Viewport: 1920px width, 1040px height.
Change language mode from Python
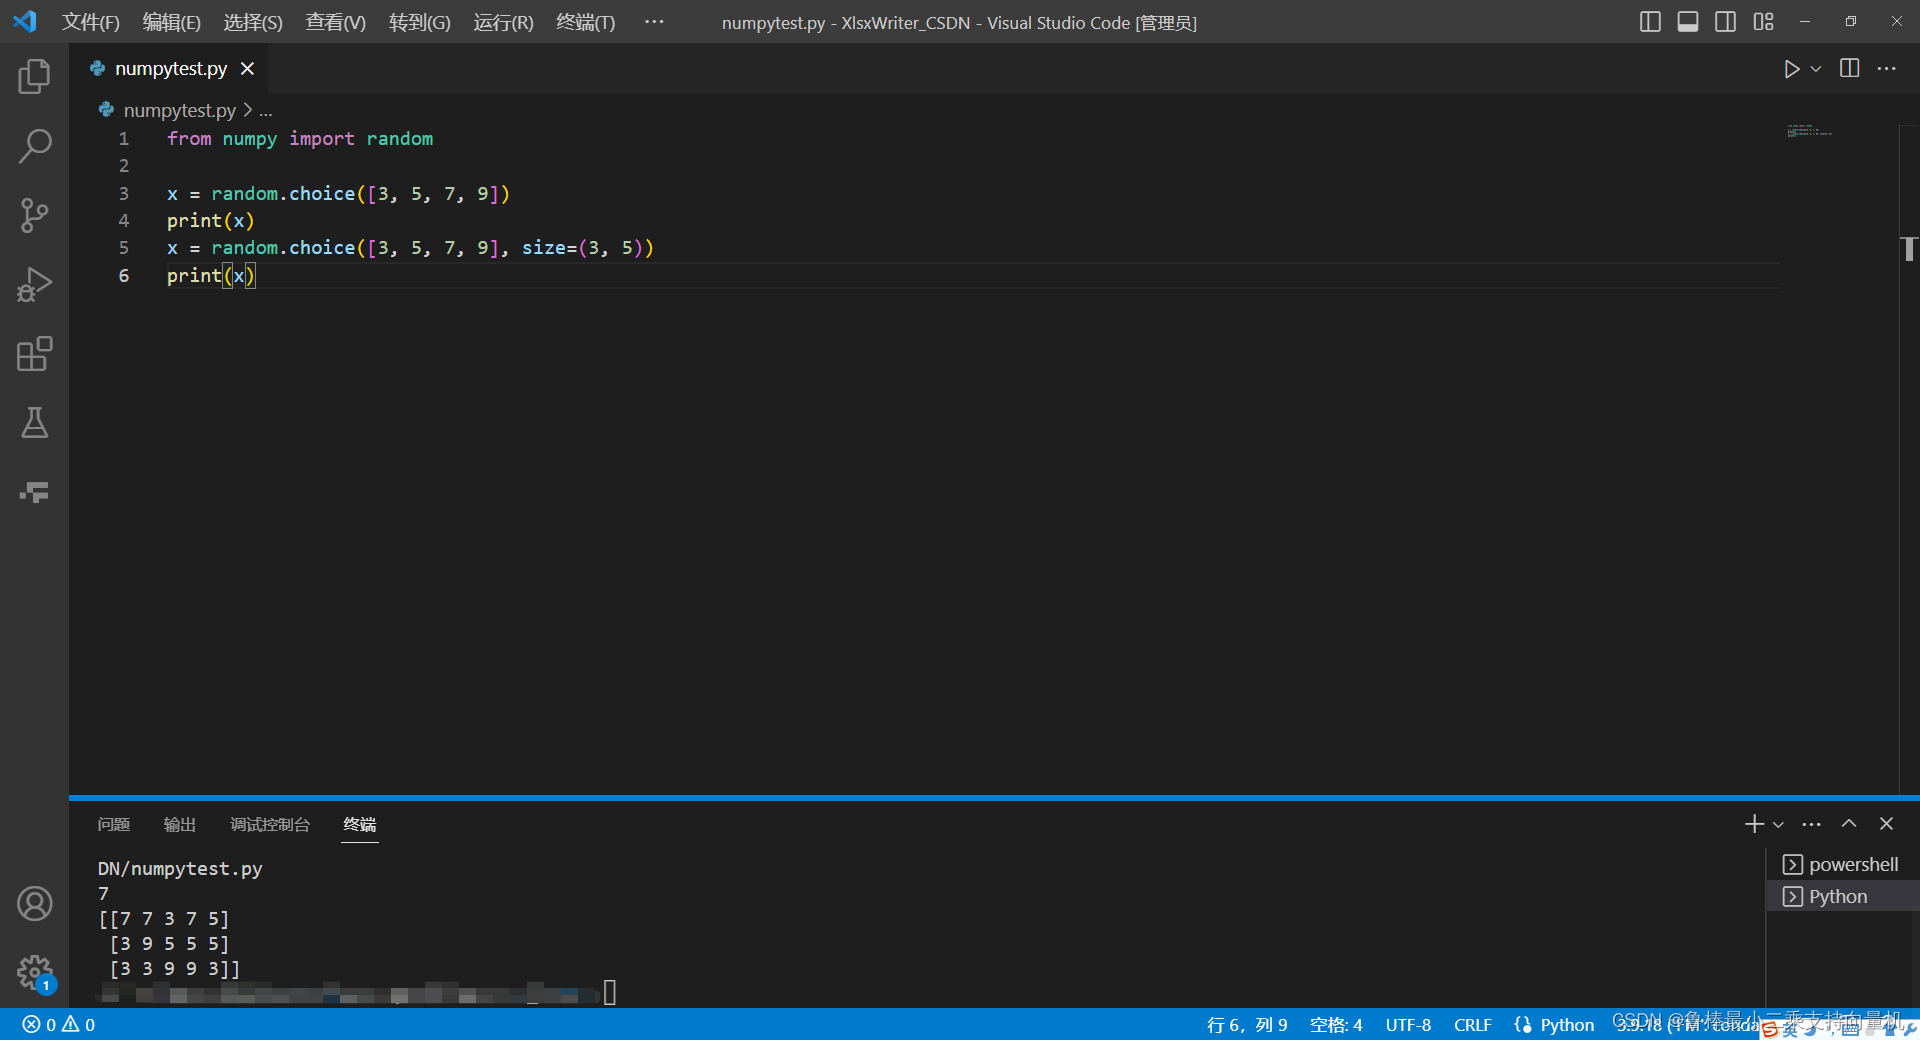tap(1567, 1025)
